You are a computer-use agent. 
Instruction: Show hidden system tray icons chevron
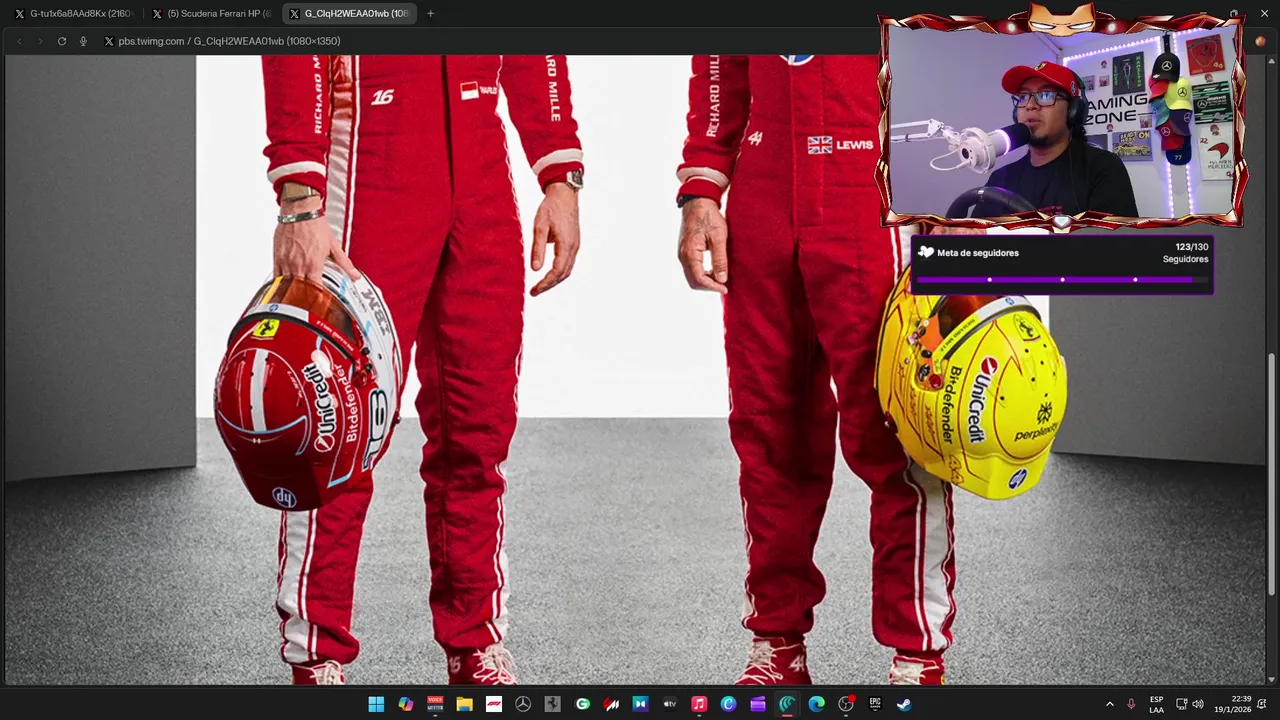[x=1109, y=704]
